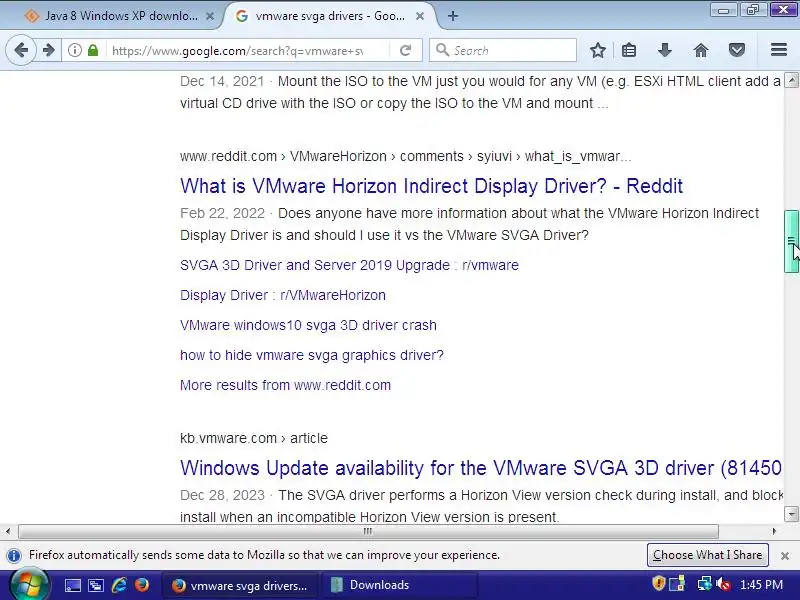800x600 pixels.
Task: Click the 1:45 PM clock
Action: [761, 585]
